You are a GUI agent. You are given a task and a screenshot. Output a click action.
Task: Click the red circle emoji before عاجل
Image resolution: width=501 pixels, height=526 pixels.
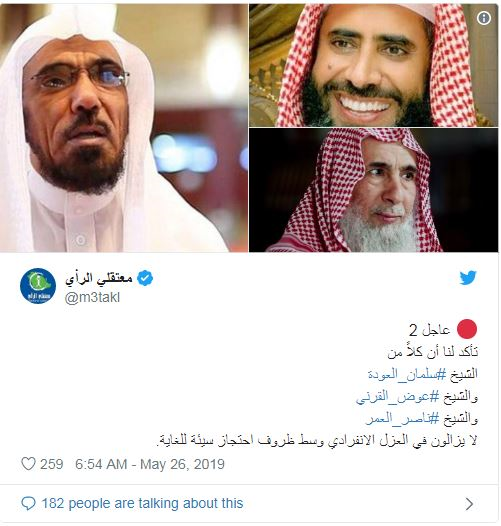pos(467,329)
